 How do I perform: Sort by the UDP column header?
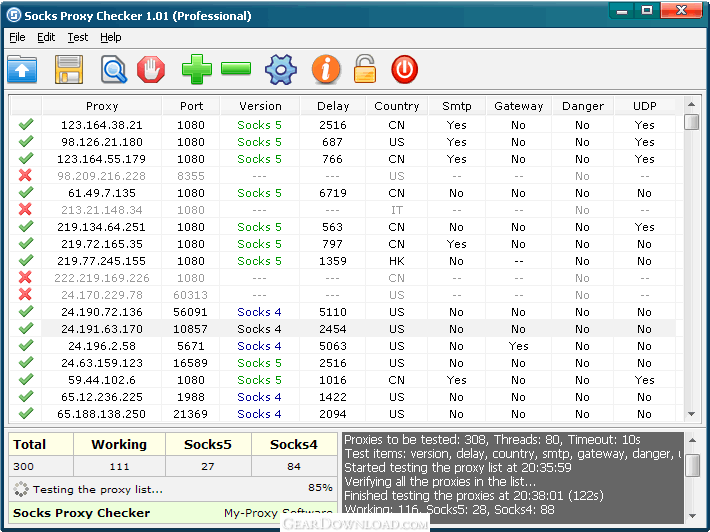coord(645,106)
